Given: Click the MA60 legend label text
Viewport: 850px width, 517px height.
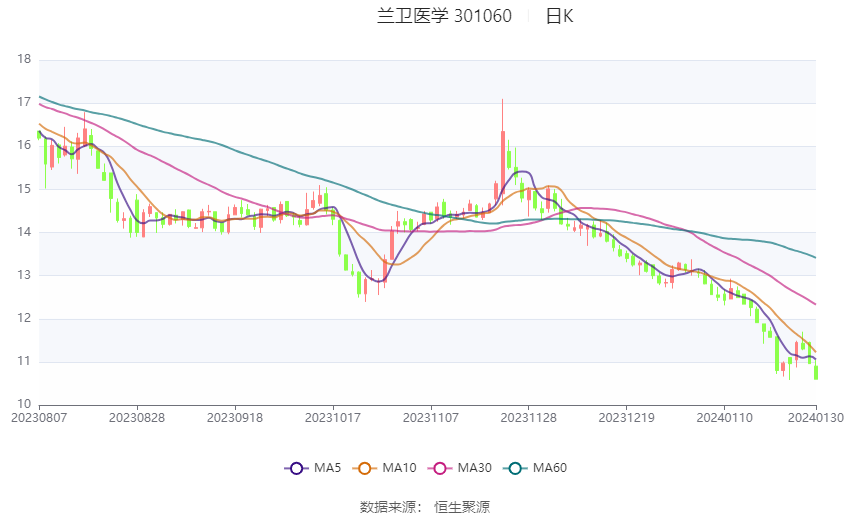Looking at the screenshot, I should [x=550, y=468].
